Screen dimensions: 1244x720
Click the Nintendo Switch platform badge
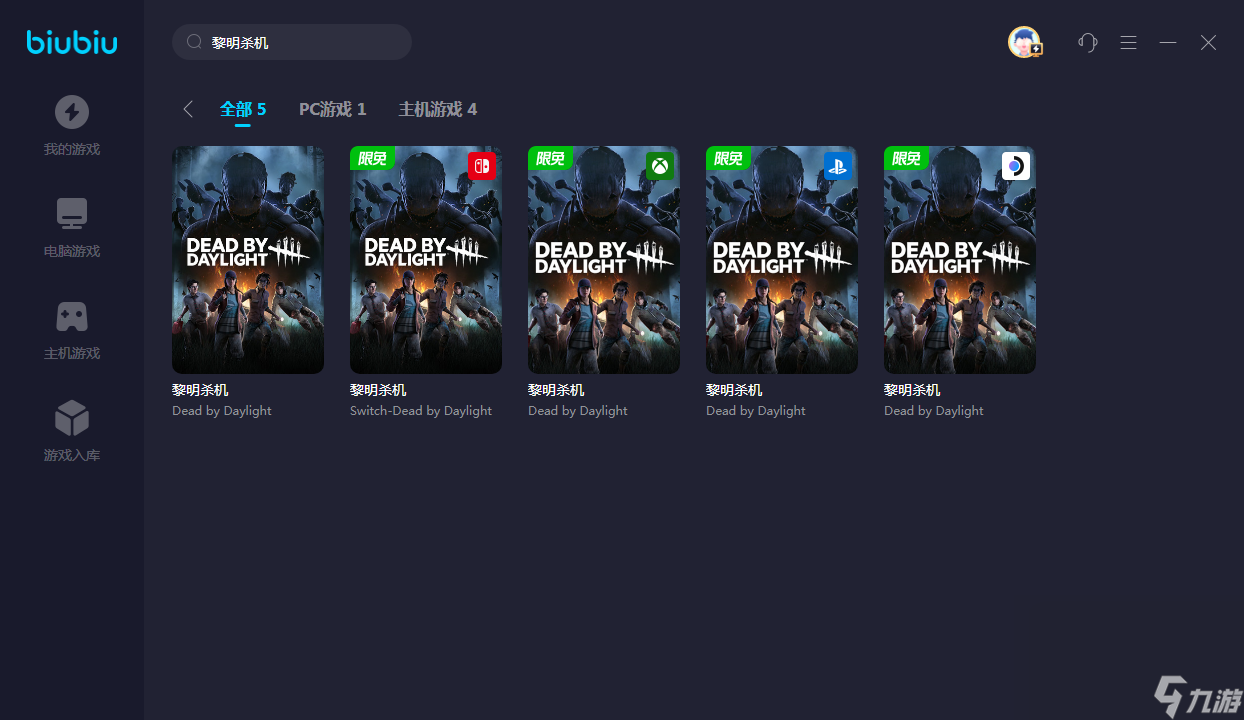click(x=482, y=166)
